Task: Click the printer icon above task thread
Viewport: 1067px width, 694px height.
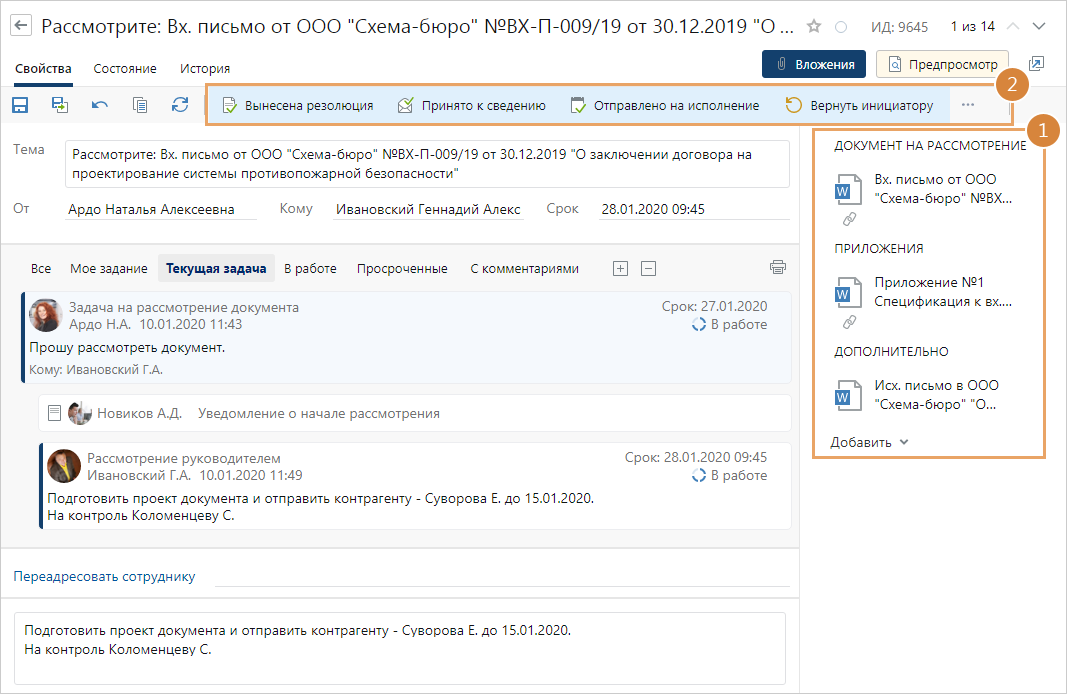Action: [x=778, y=268]
